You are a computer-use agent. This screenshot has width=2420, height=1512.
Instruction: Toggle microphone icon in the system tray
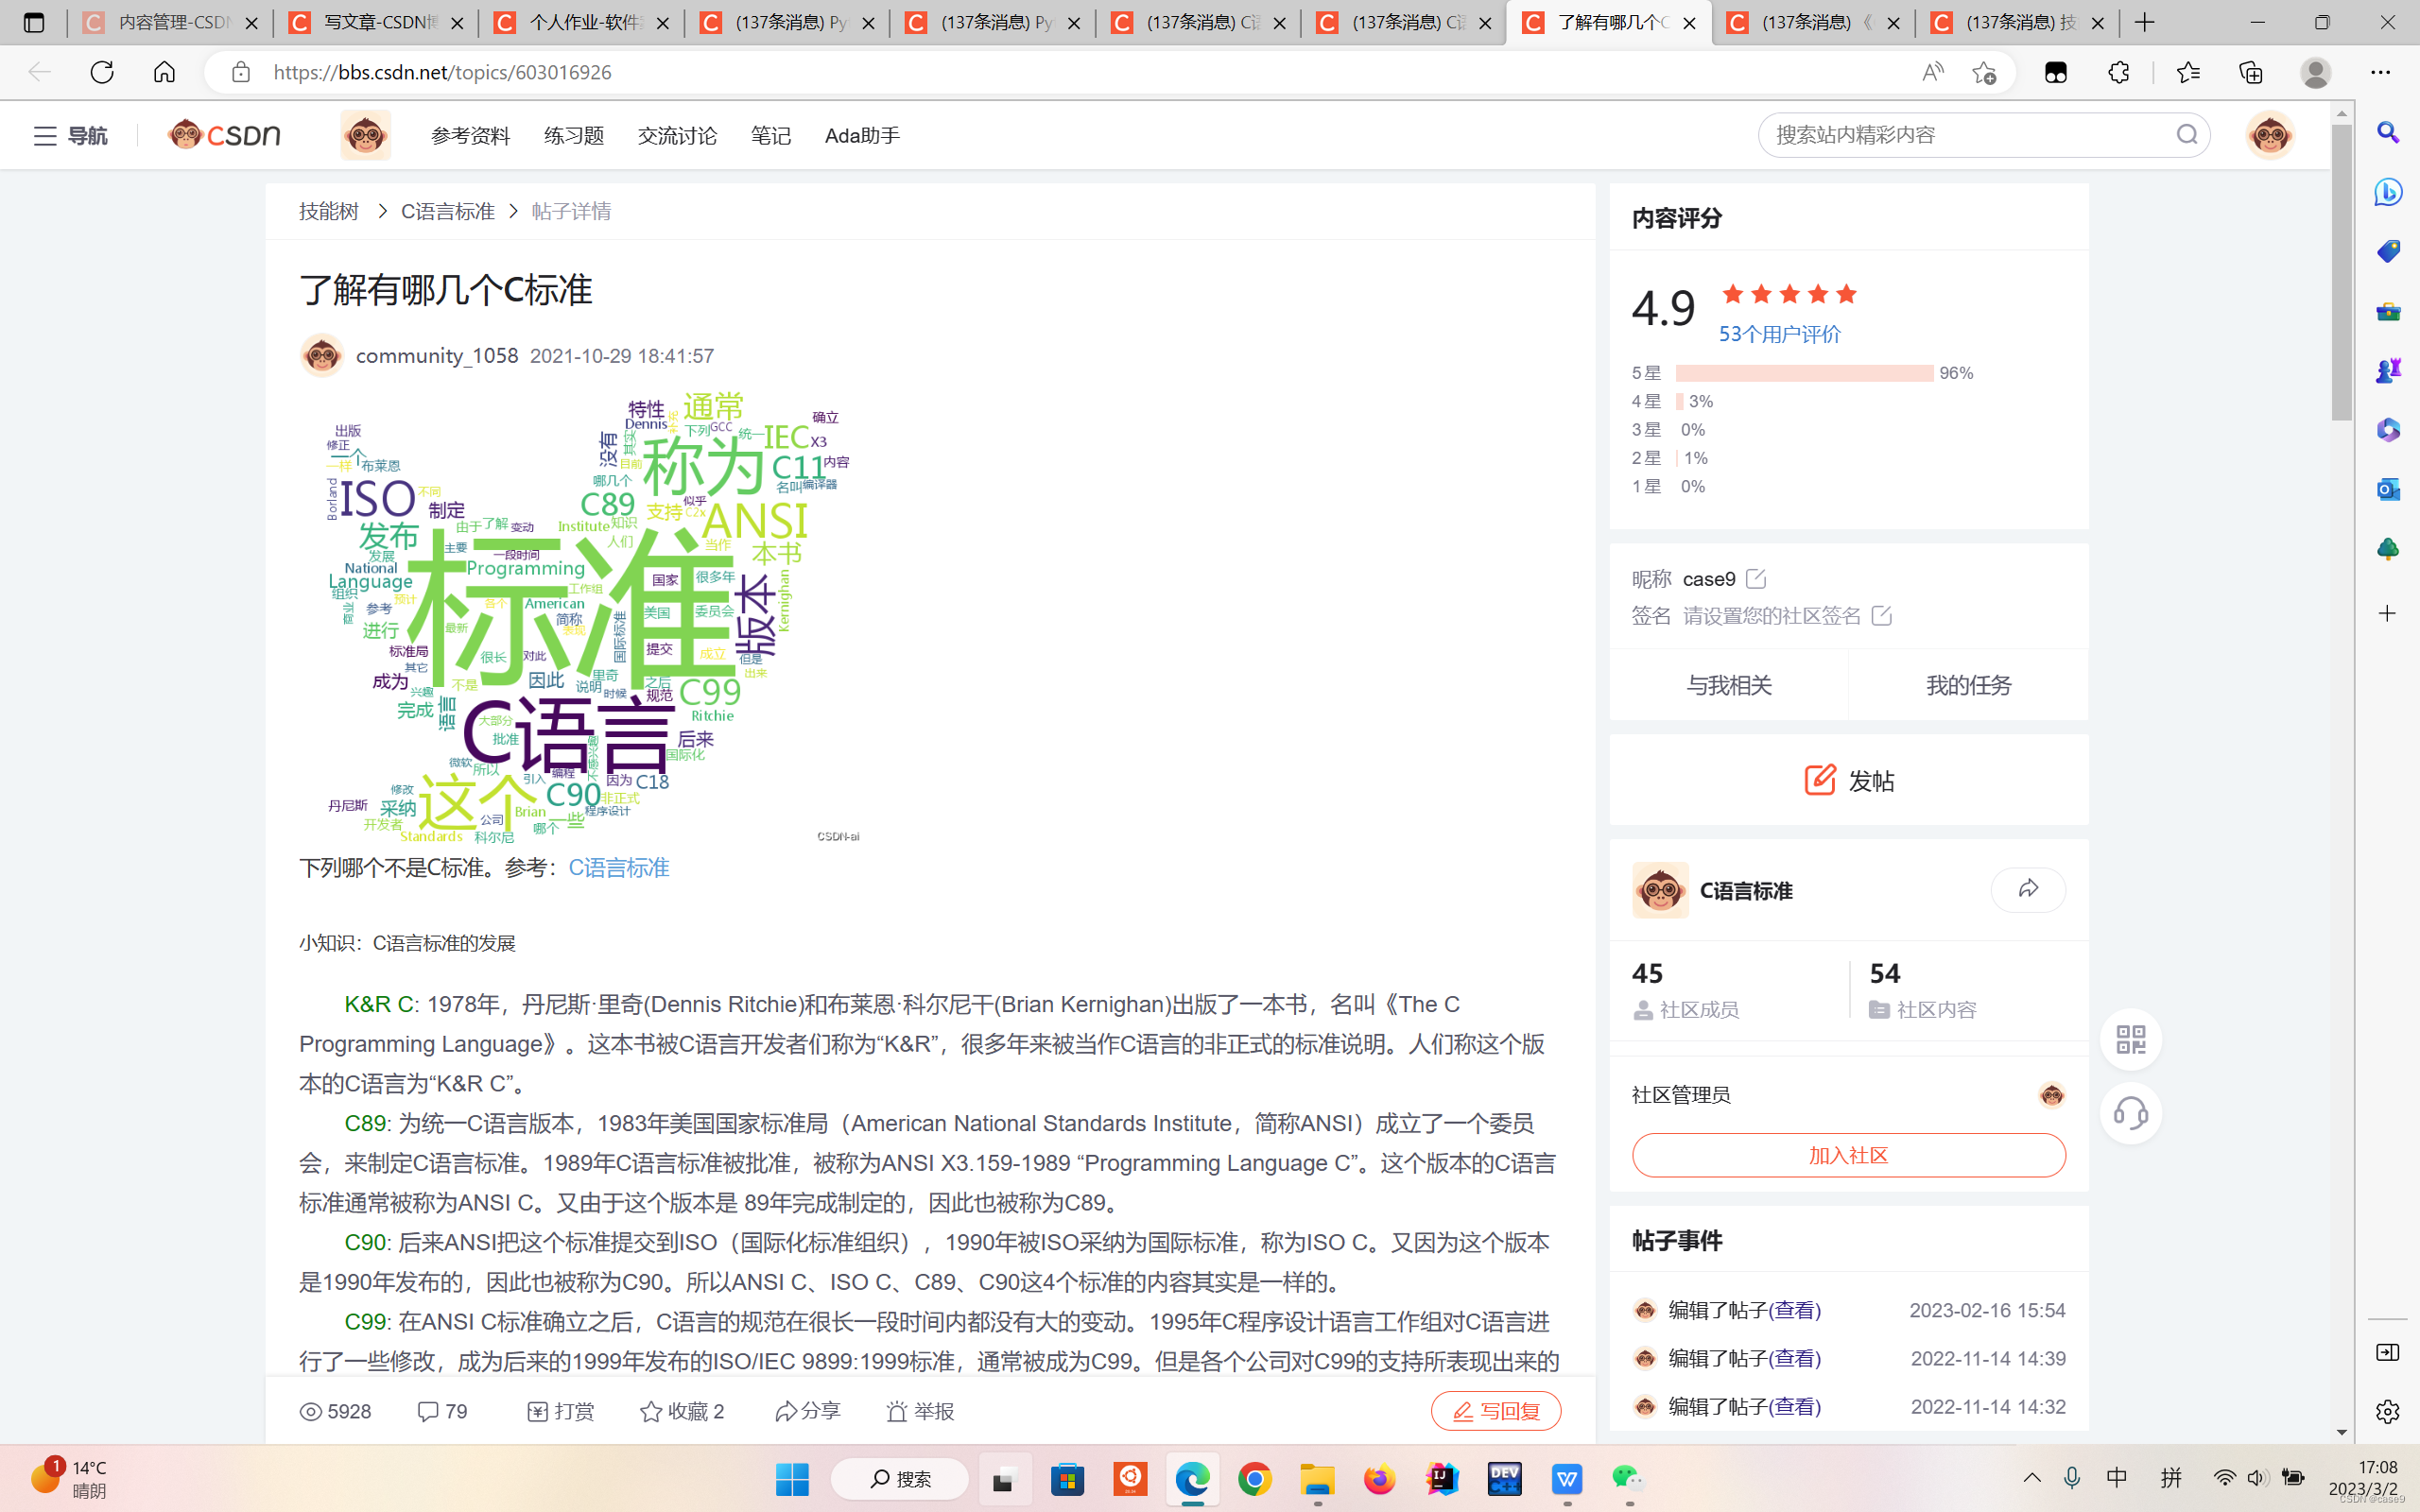tap(2072, 1478)
